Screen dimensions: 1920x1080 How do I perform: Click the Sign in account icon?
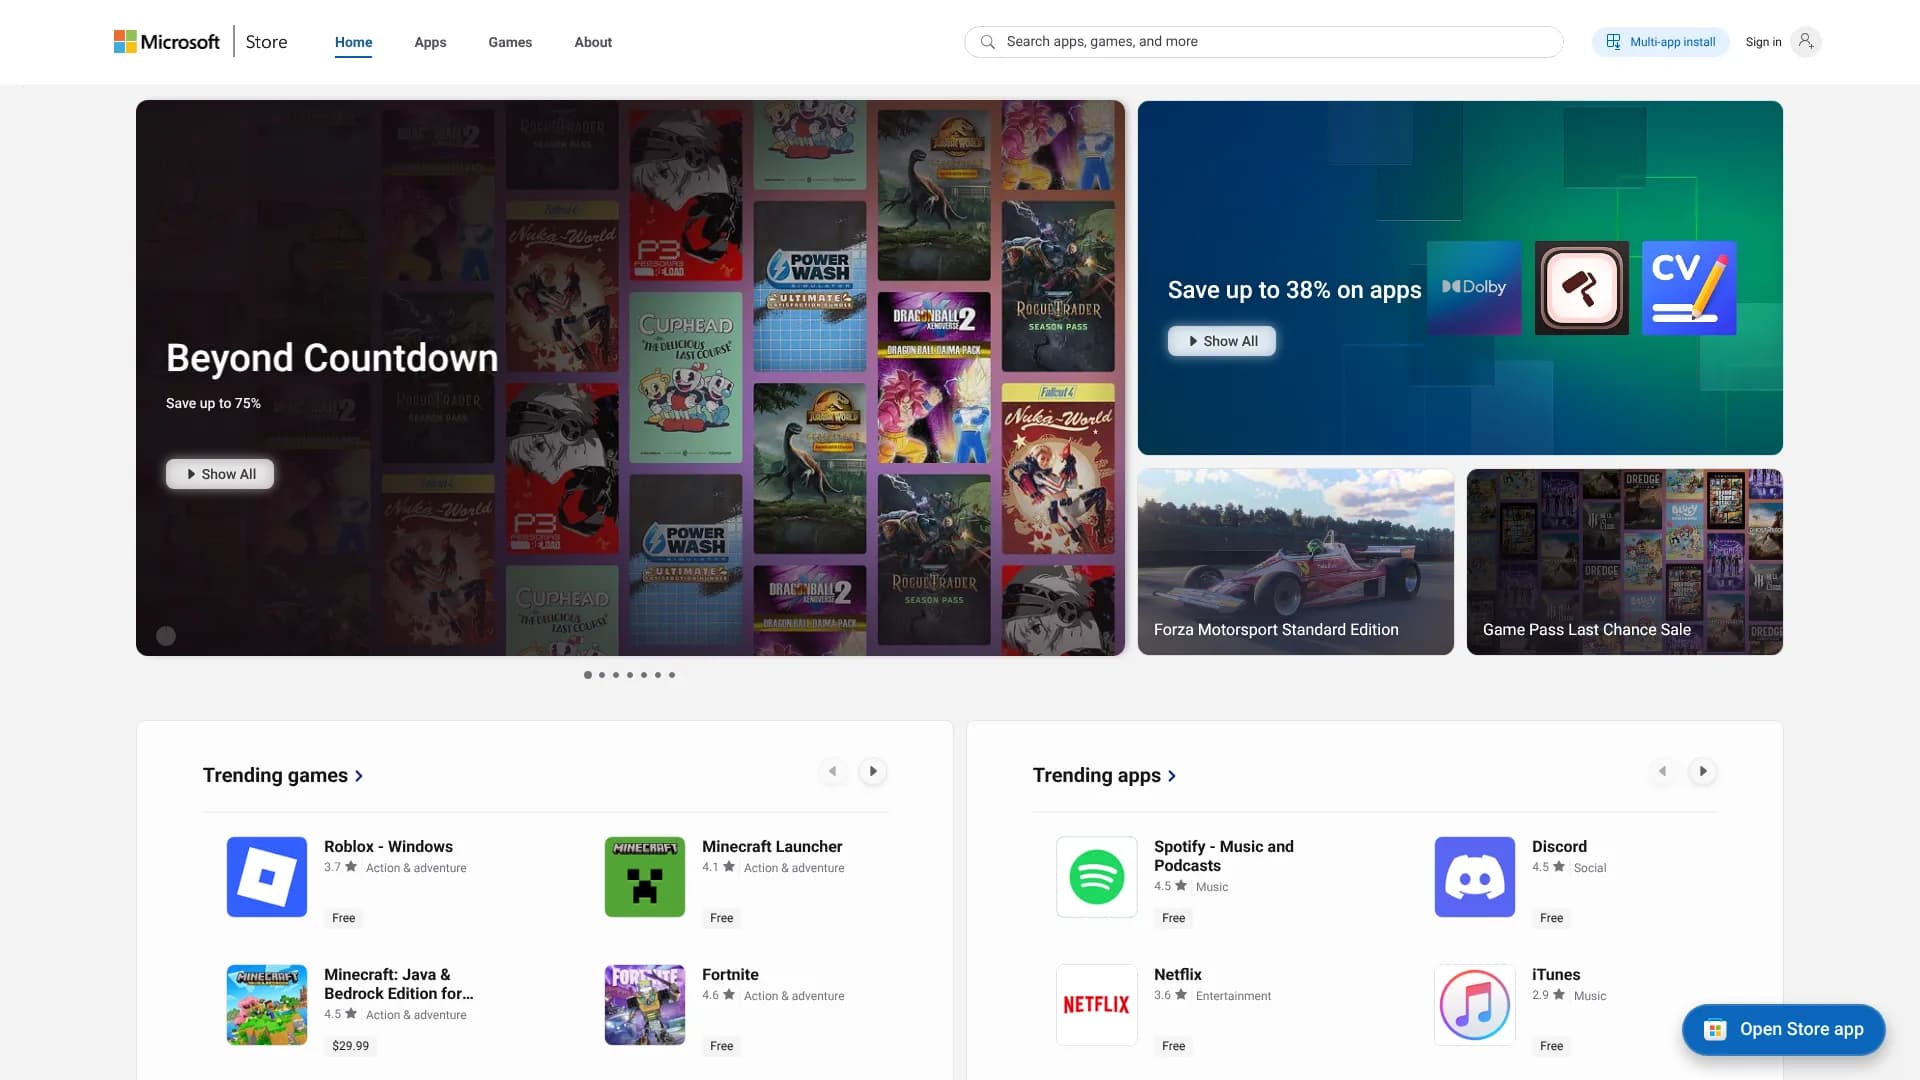pos(1805,42)
